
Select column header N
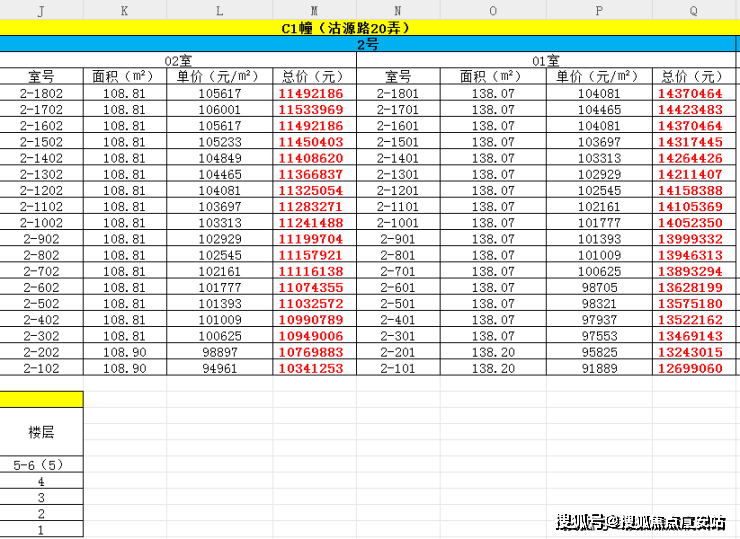[398, 10]
